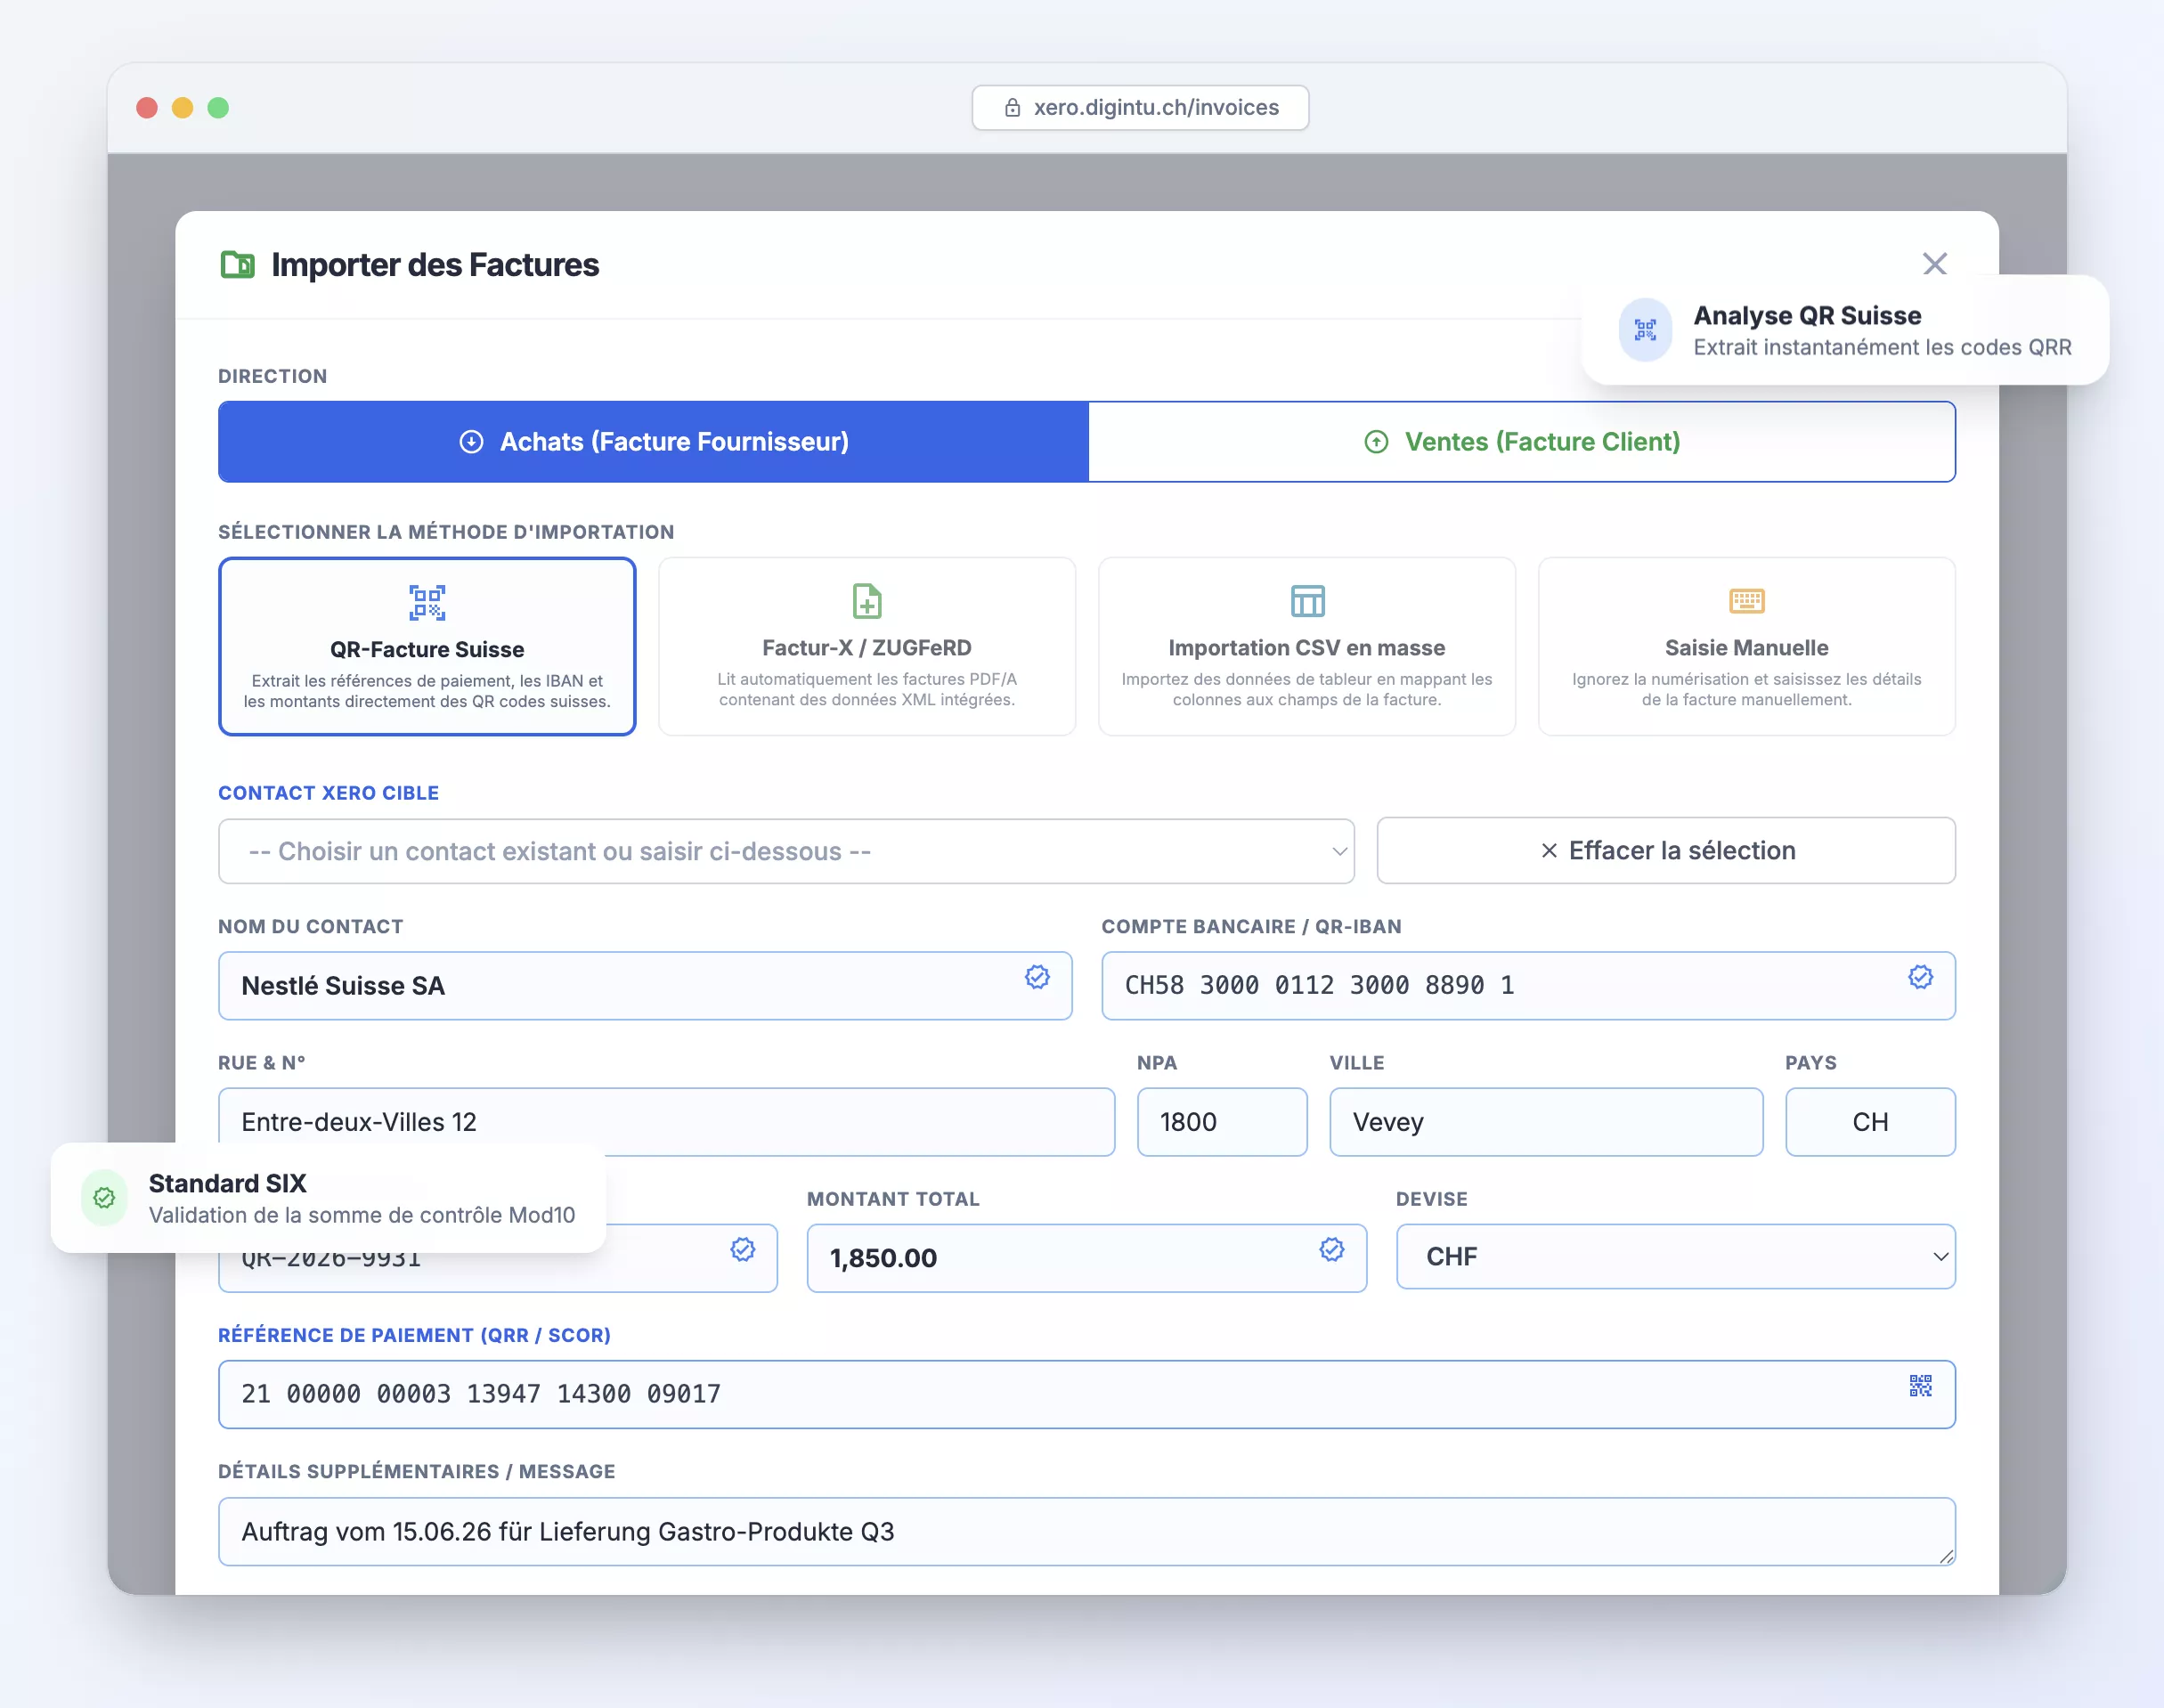Click the download arrow icon on Achats tab
Image resolution: width=2164 pixels, height=1708 pixels.
pyautogui.click(x=471, y=442)
